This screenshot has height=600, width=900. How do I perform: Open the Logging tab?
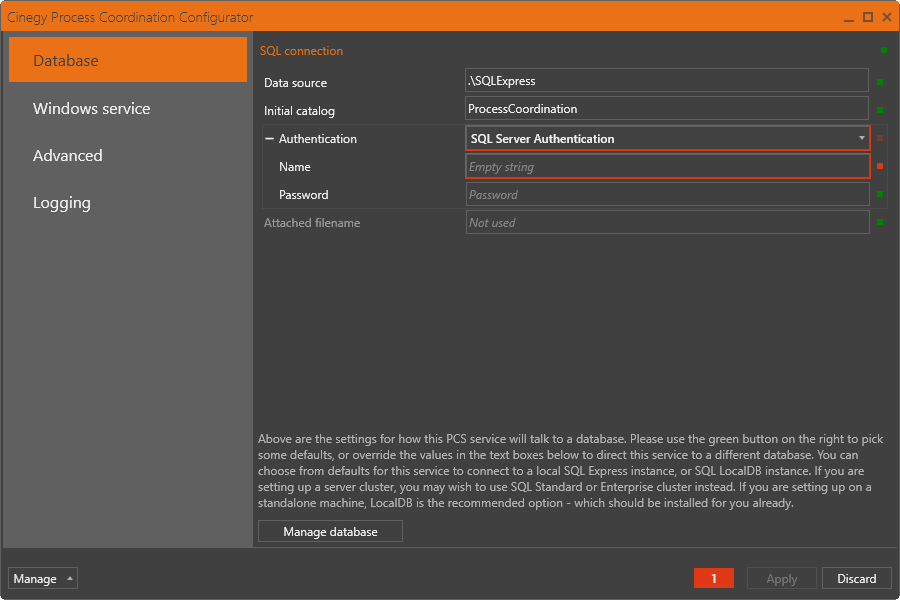62,203
